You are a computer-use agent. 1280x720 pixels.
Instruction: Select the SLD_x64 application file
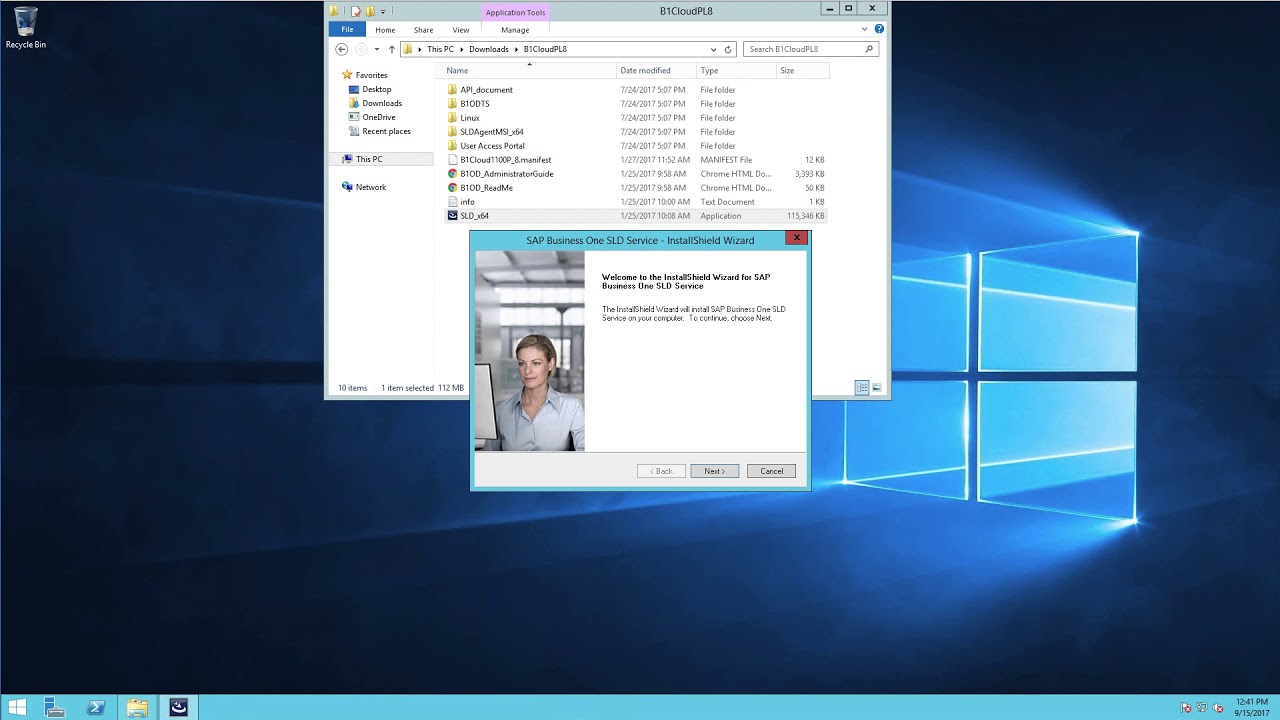pyautogui.click(x=636, y=216)
